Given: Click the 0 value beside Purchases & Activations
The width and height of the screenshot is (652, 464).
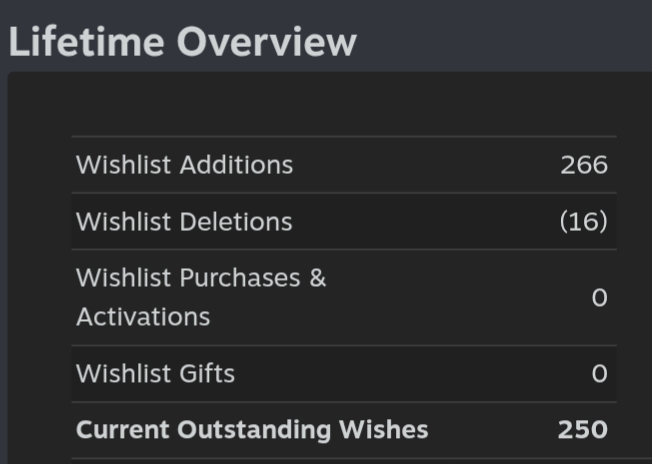Looking at the screenshot, I should click(599, 298).
